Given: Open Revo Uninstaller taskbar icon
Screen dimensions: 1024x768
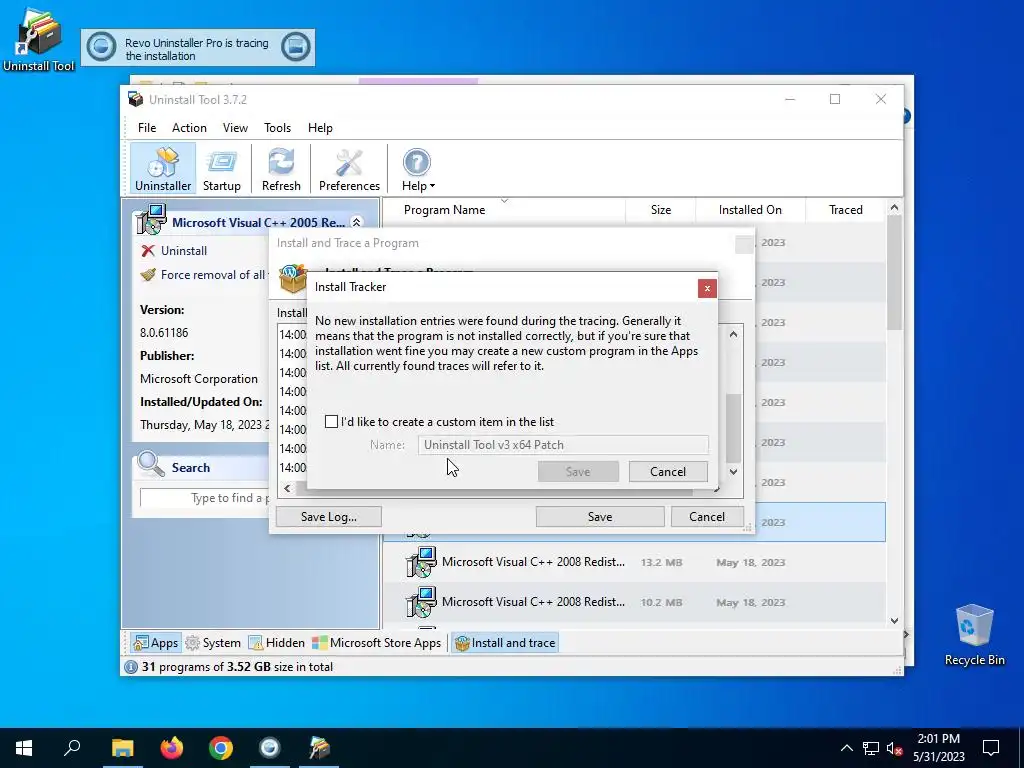Looking at the screenshot, I should 270,748.
